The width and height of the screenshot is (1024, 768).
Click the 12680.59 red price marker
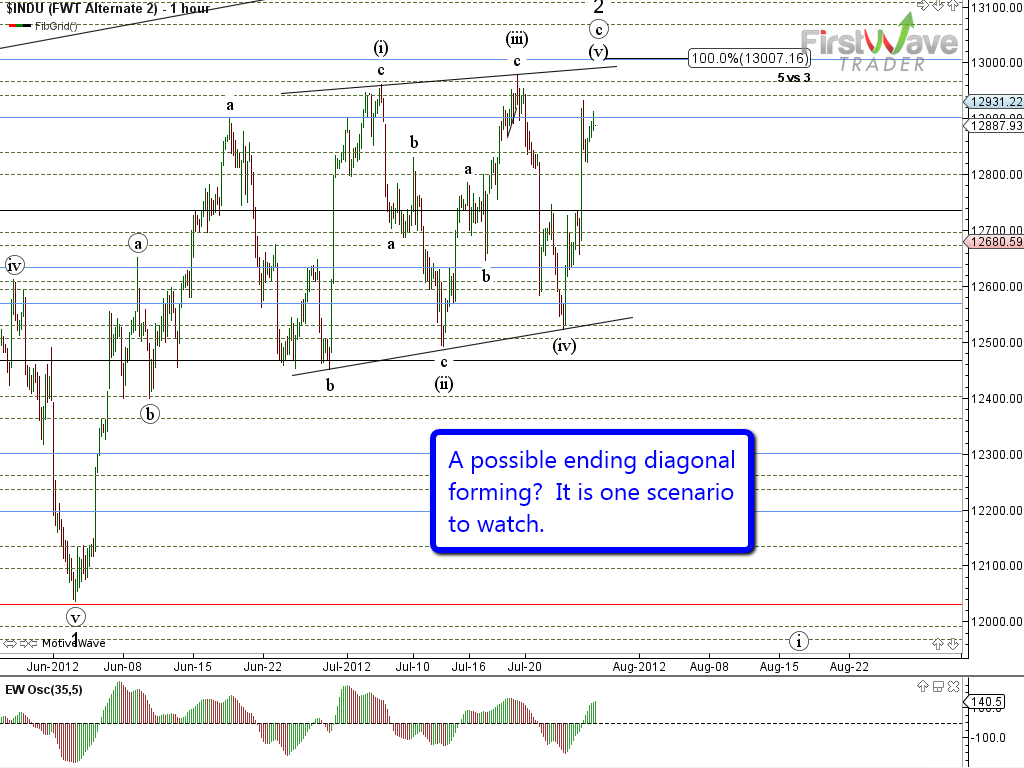tap(994, 242)
